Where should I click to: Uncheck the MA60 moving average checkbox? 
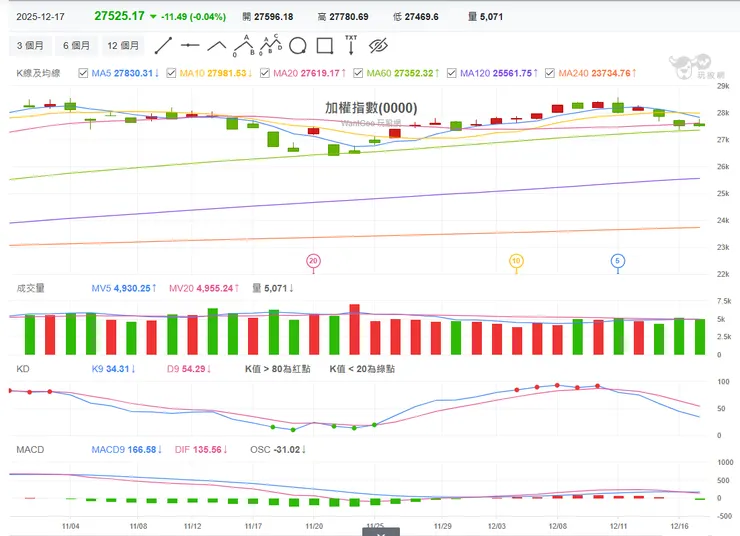(358, 73)
